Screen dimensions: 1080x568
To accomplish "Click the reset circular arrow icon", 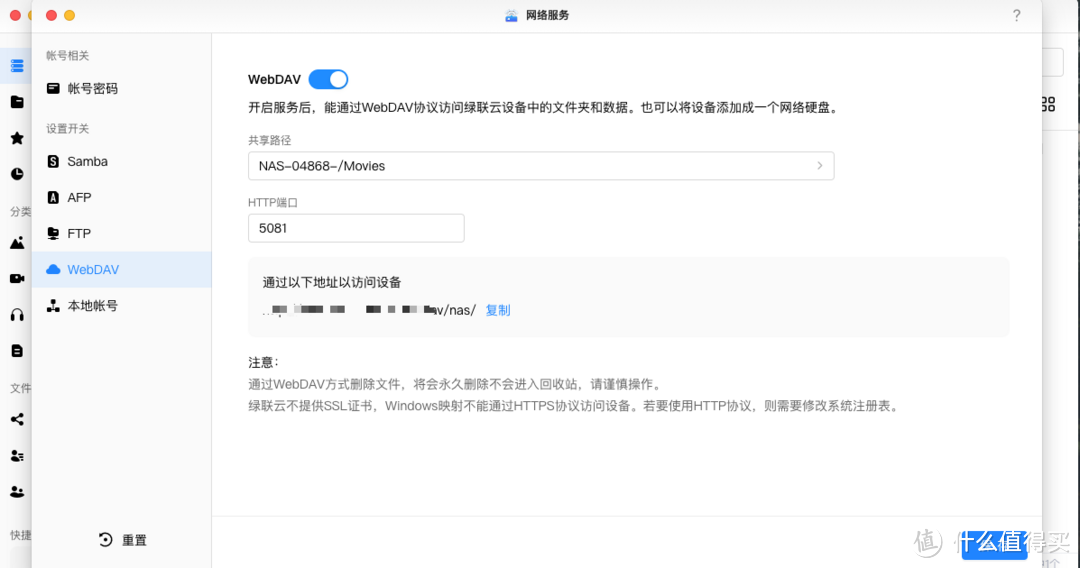I will point(105,540).
